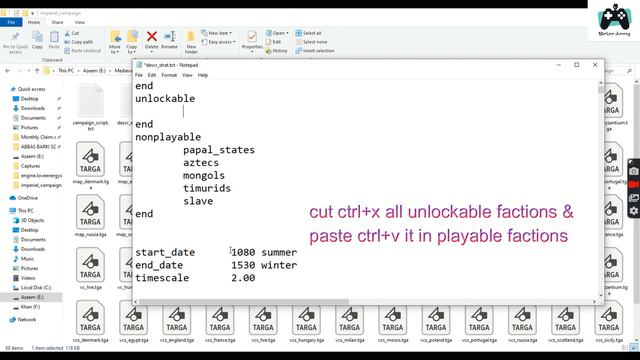Open the Easy access dropdown
This screenshot has height=360, width=640.
[x=218, y=42]
